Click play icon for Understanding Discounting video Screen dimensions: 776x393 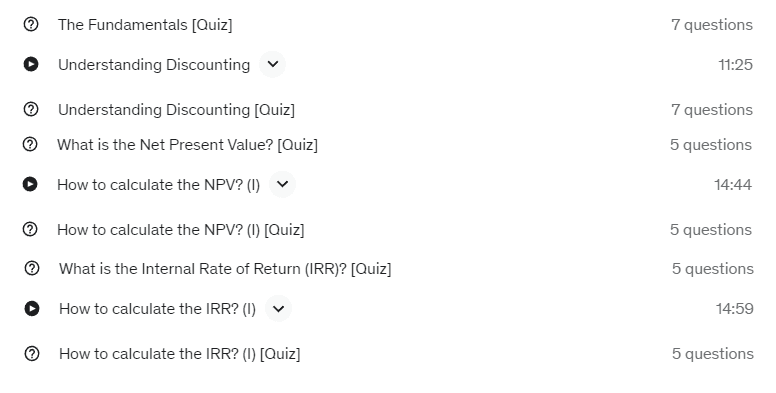click(31, 64)
